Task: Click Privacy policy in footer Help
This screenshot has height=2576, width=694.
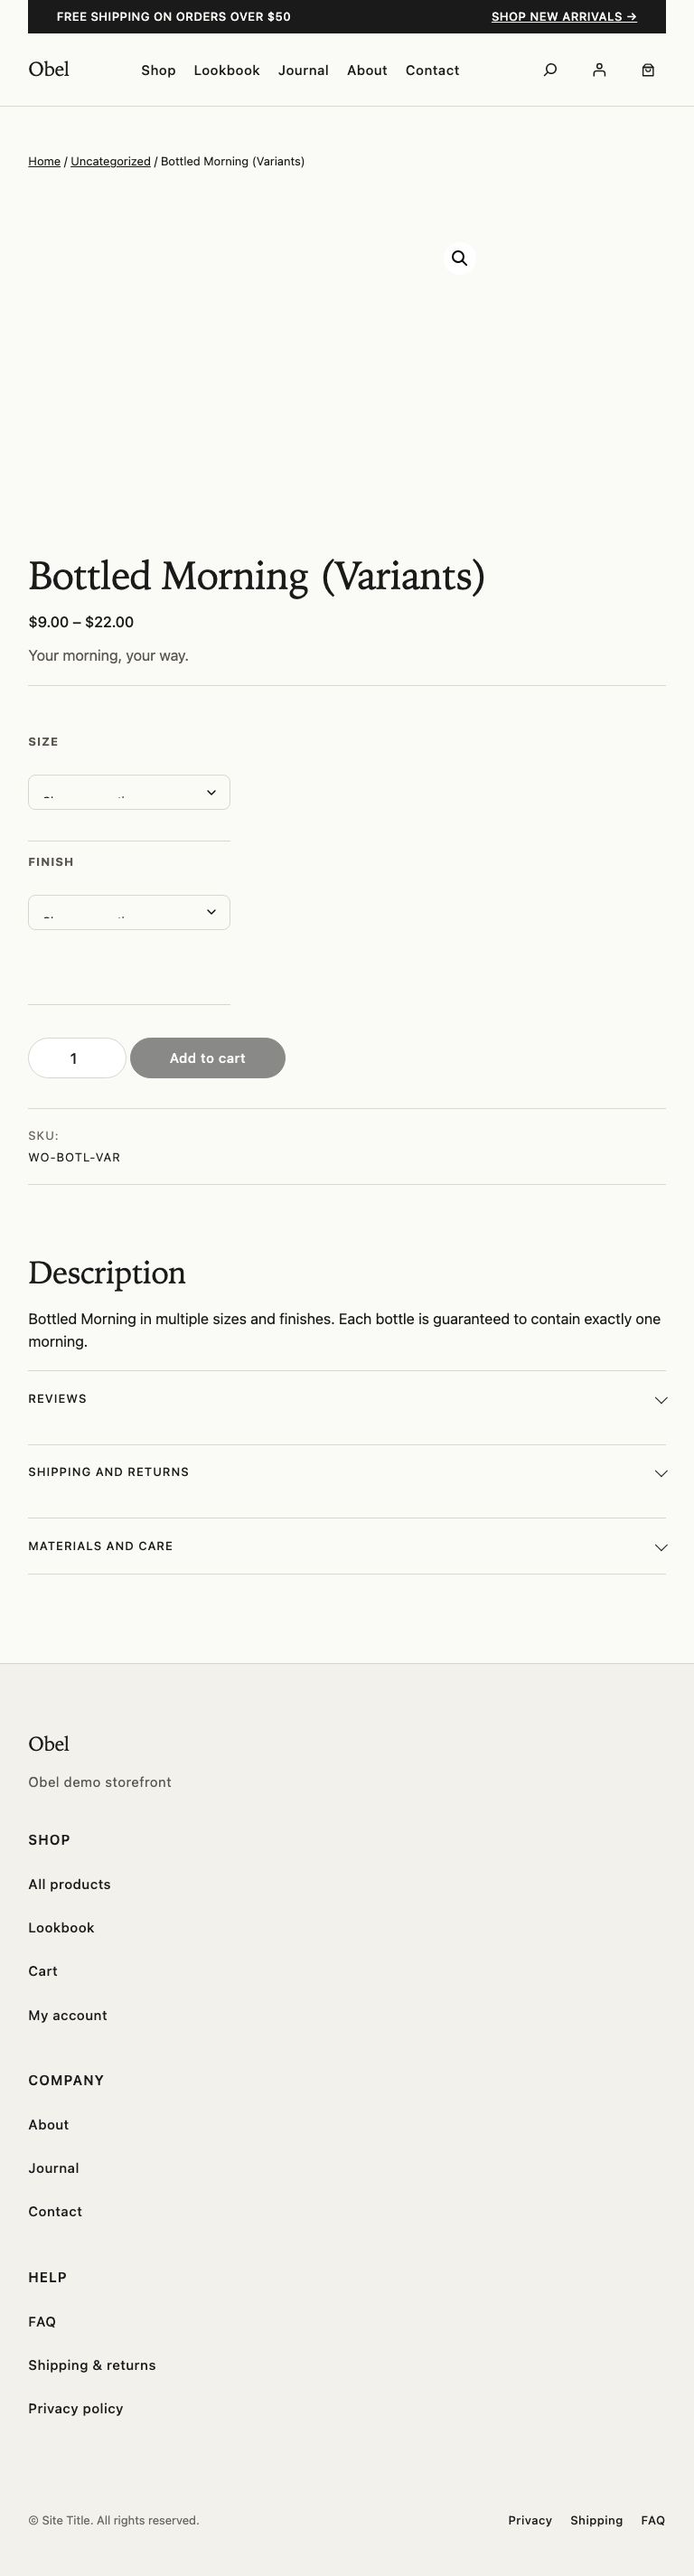Action: coord(75,2408)
